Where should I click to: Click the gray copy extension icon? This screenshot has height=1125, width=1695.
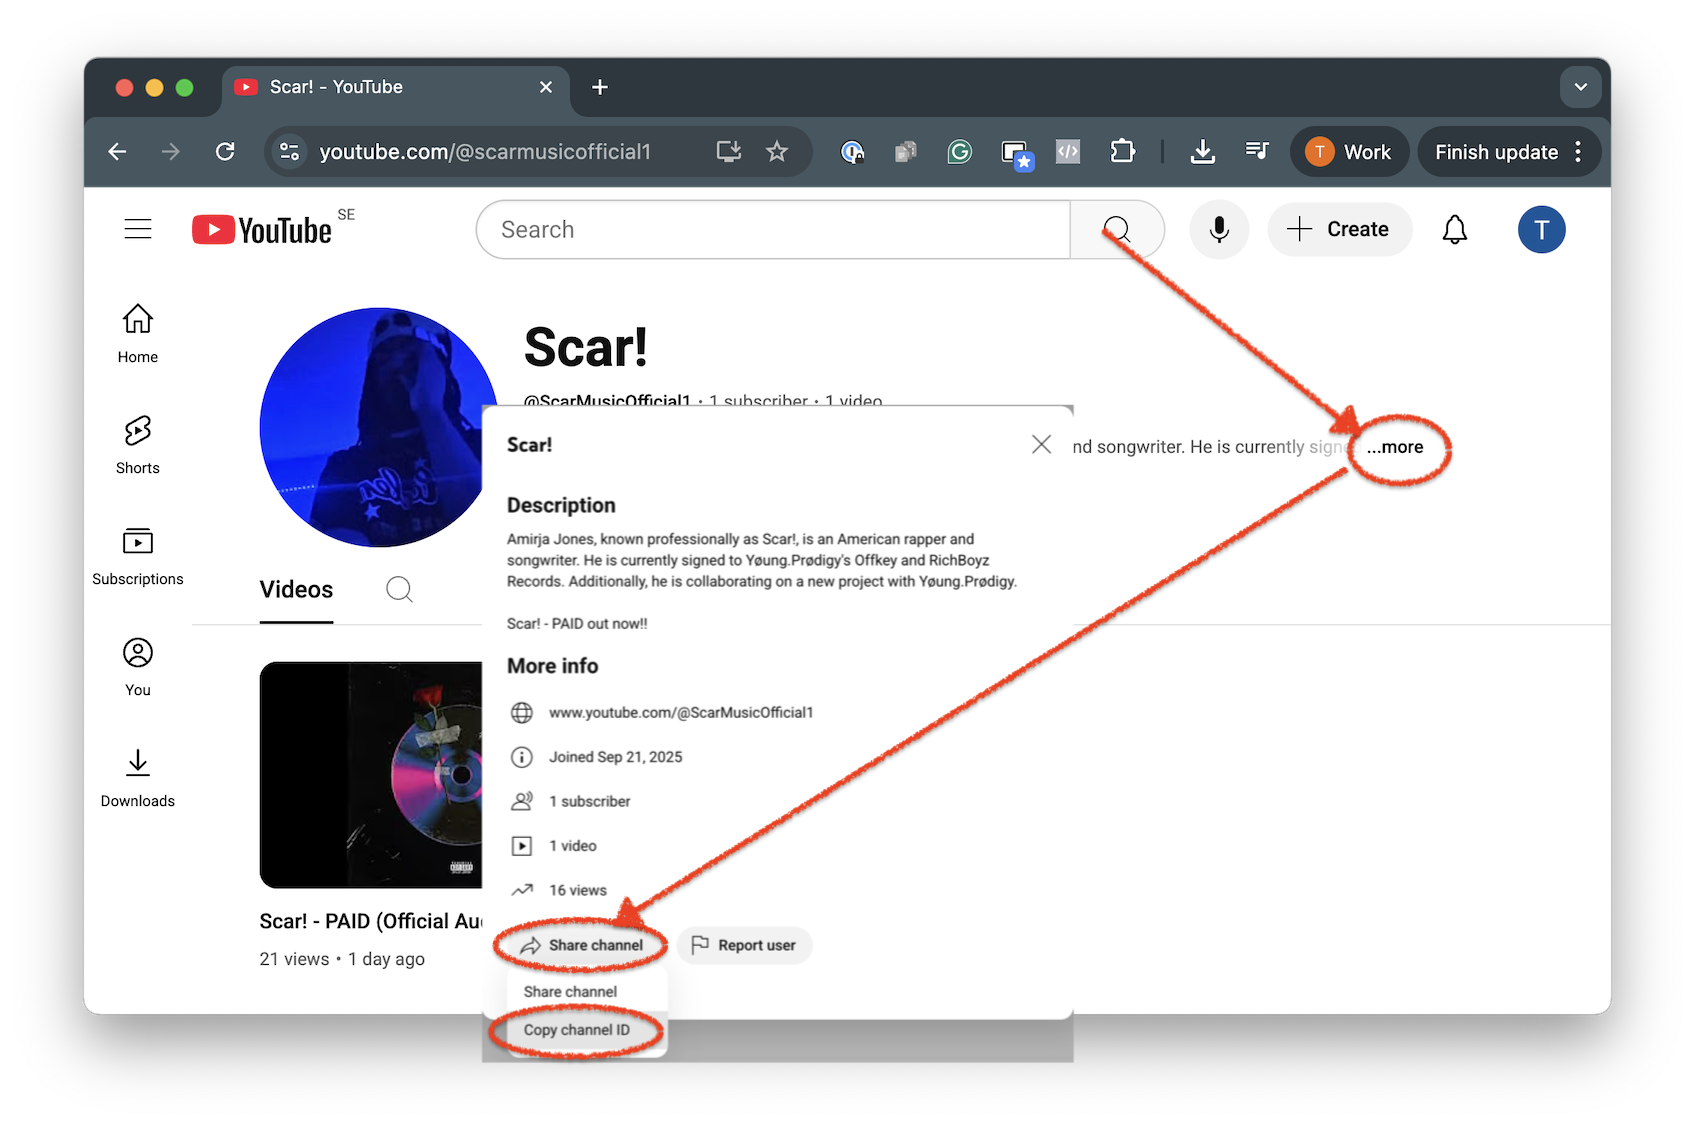click(906, 152)
